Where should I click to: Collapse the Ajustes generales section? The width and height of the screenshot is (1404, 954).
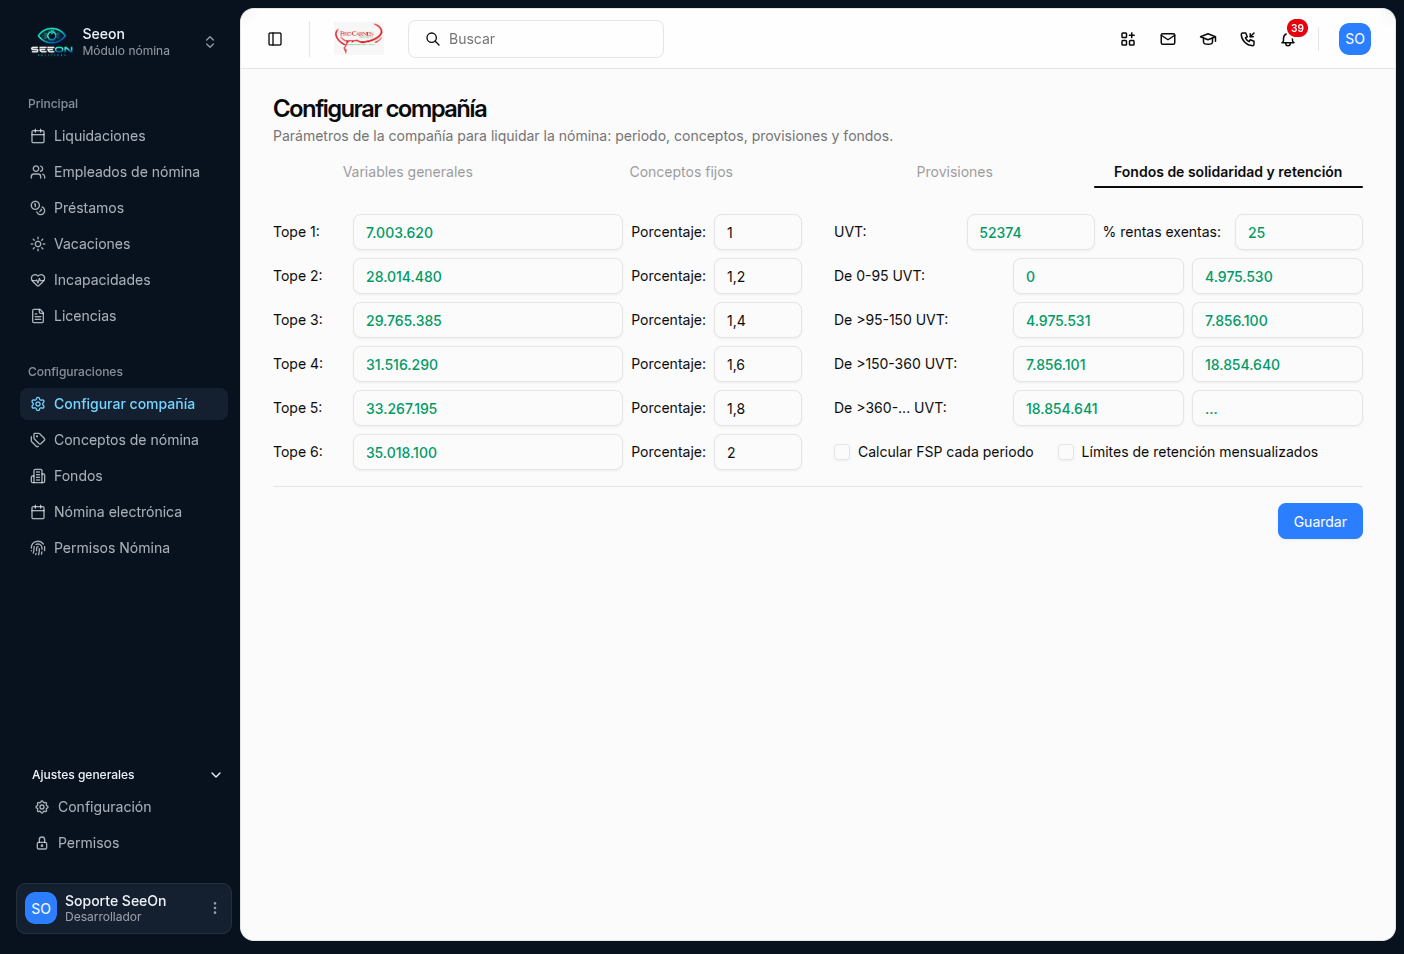point(126,775)
